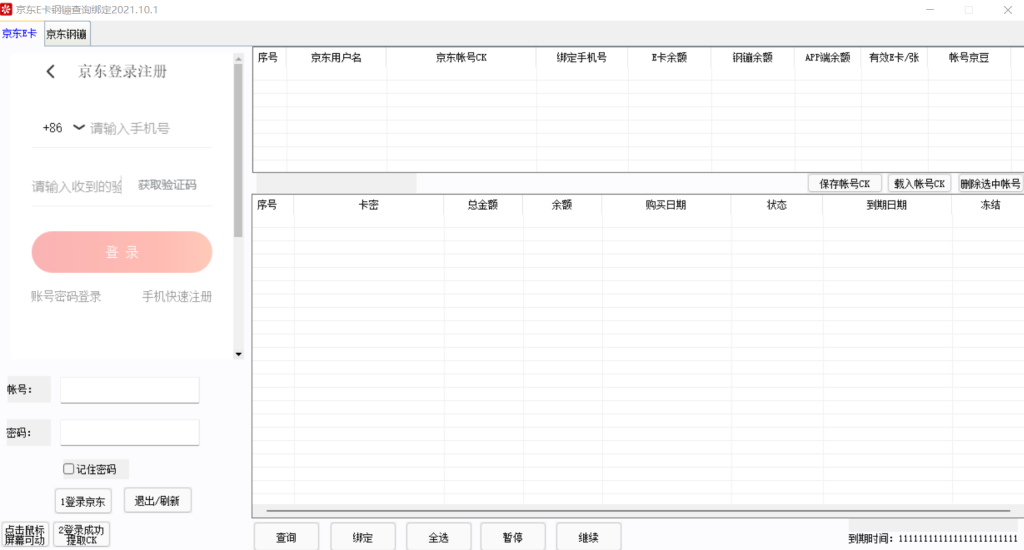
Task: Open the 手机快速注册 link
Action: (177, 297)
